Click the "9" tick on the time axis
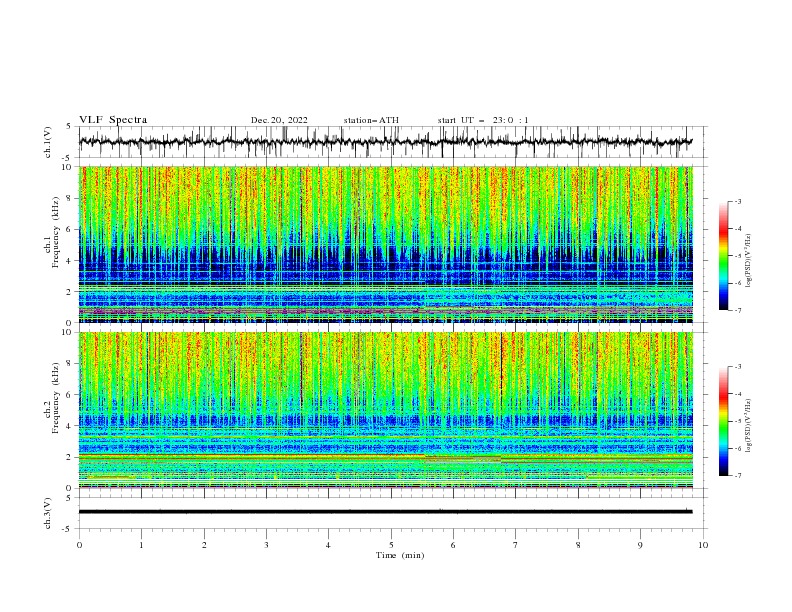Viewport: 792px width, 612px height. pos(640,545)
